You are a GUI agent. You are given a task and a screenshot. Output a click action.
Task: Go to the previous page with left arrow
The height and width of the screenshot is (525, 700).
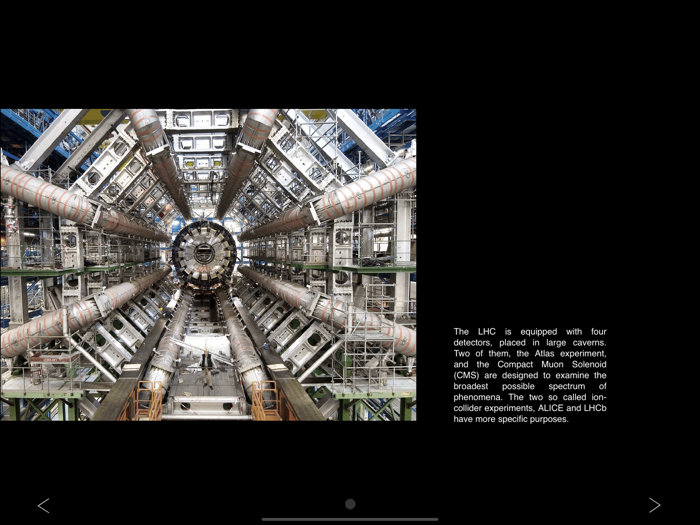[x=43, y=505]
